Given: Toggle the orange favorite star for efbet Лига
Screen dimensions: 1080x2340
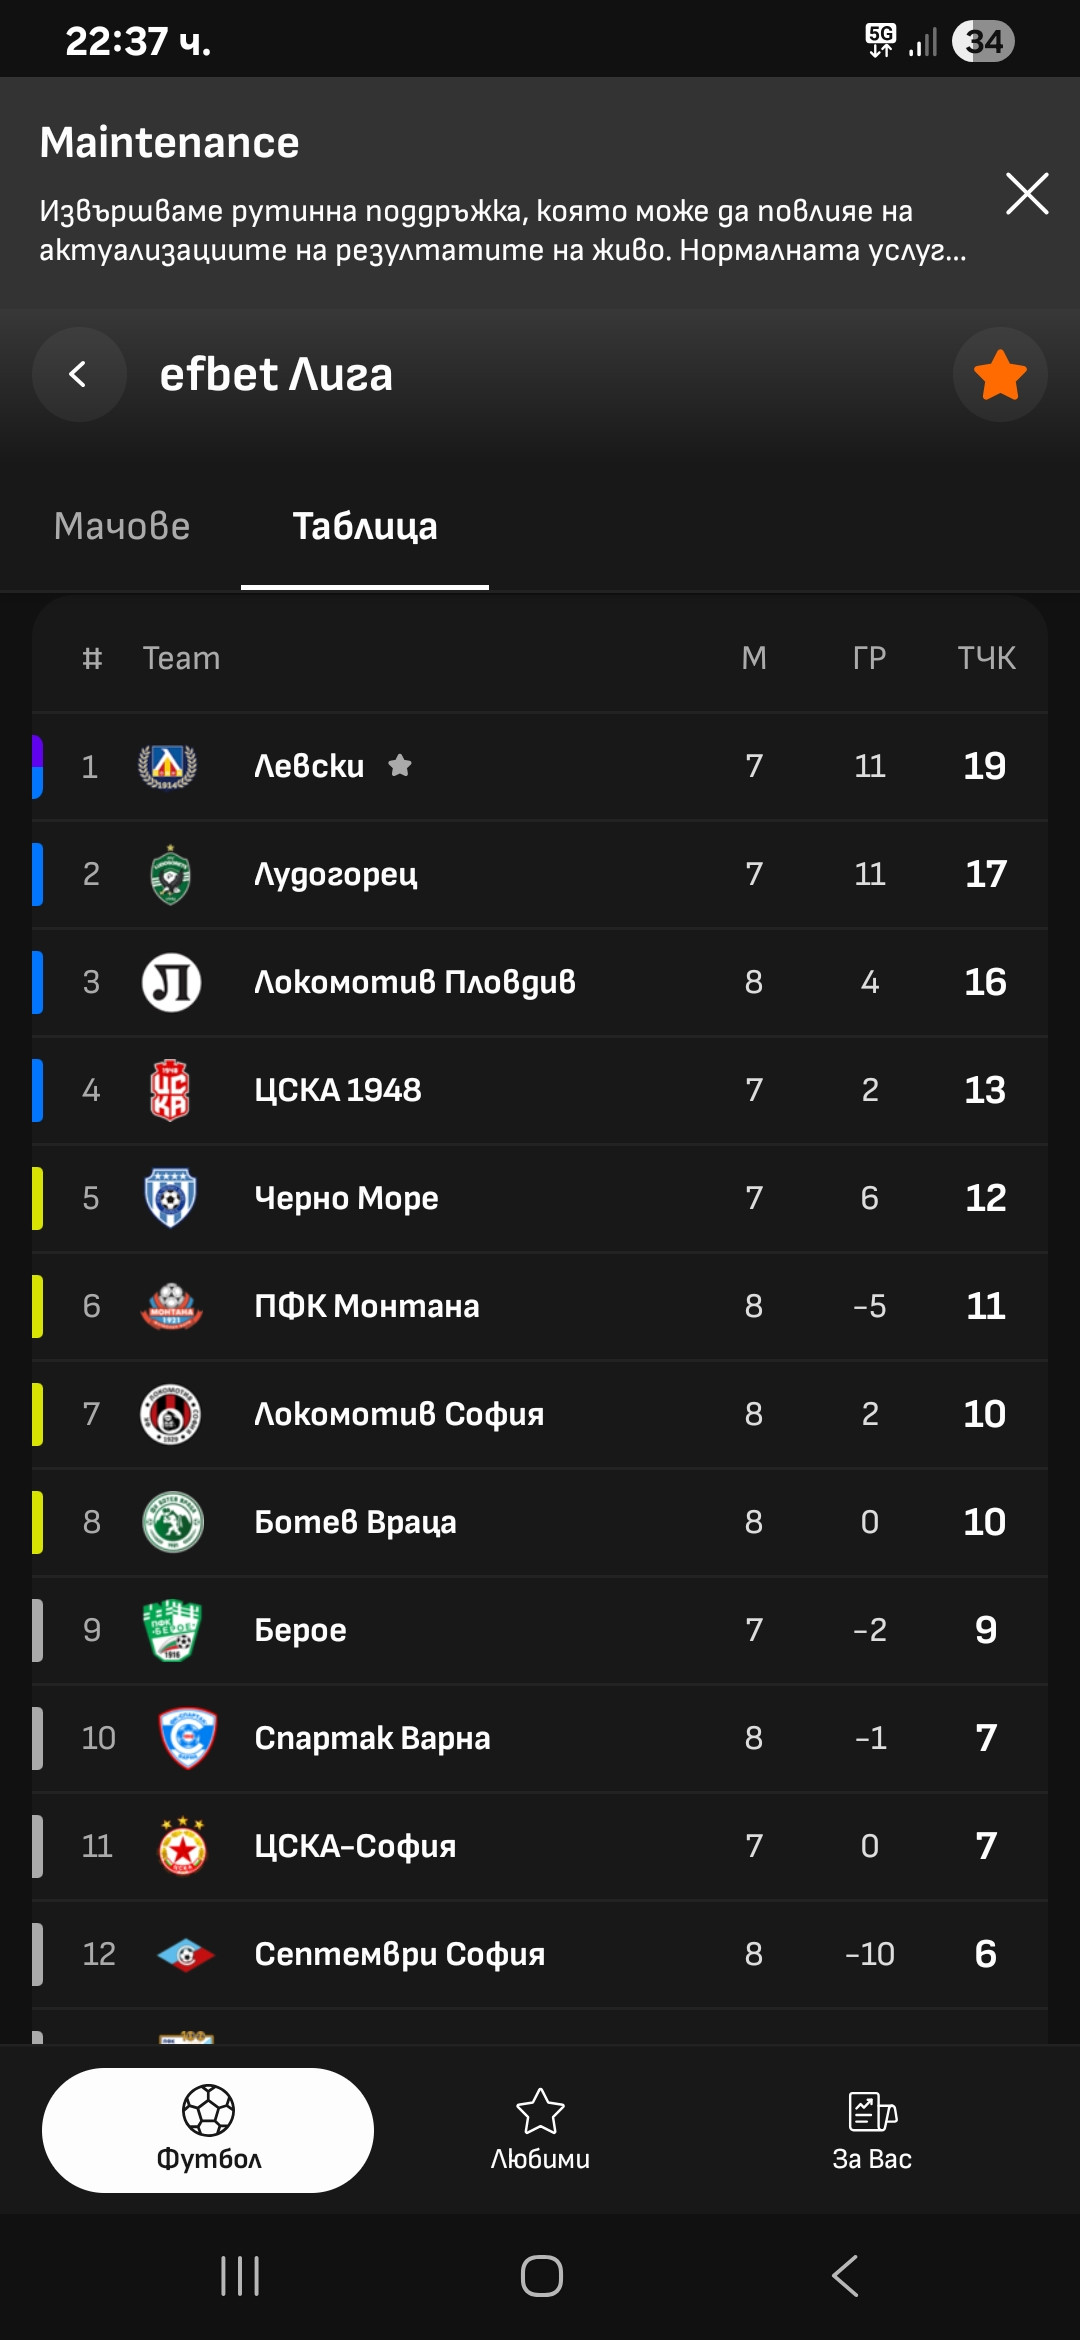Looking at the screenshot, I should point(999,375).
